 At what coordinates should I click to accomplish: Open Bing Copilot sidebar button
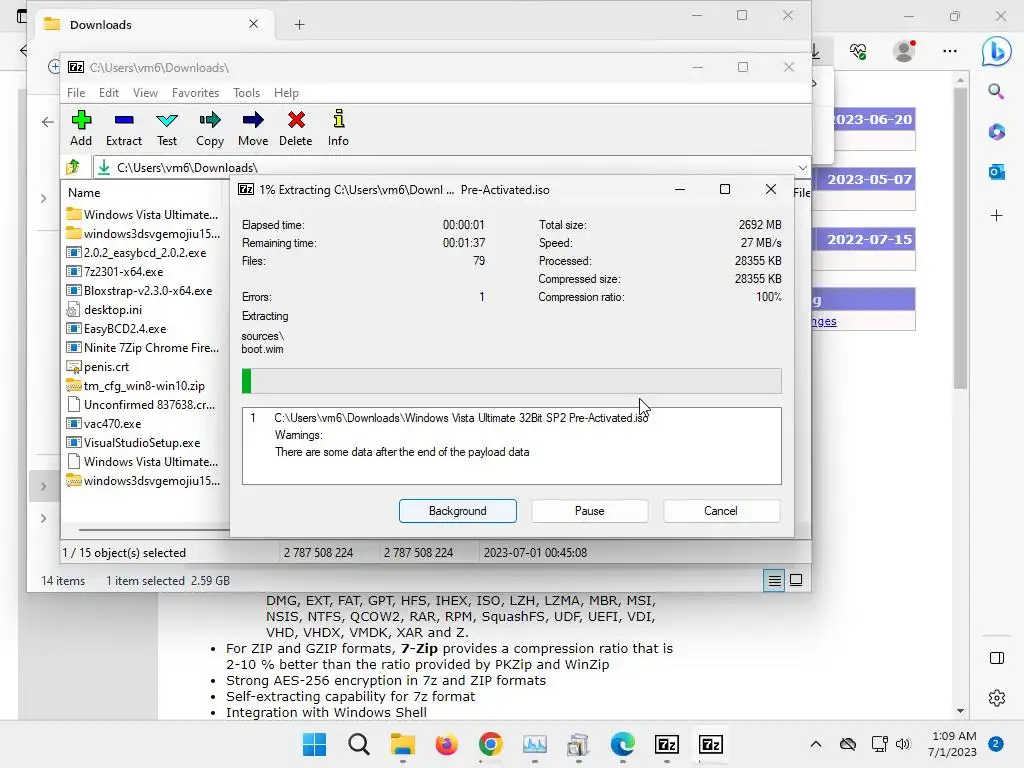click(x=997, y=51)
